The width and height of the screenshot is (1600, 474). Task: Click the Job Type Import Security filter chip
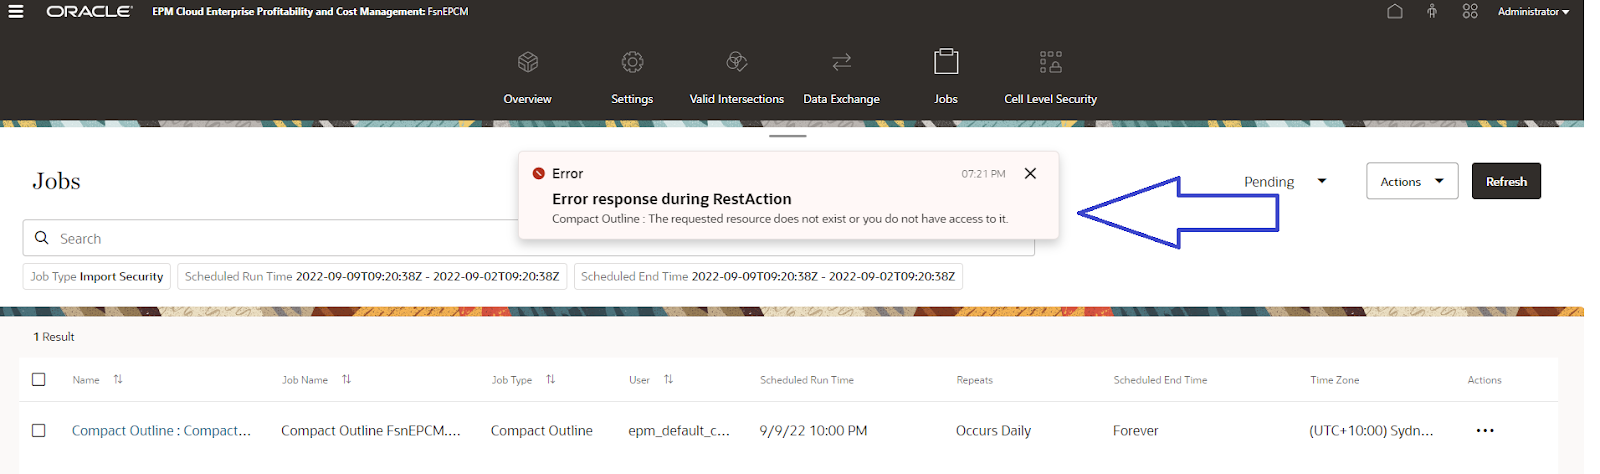(97, 276)
